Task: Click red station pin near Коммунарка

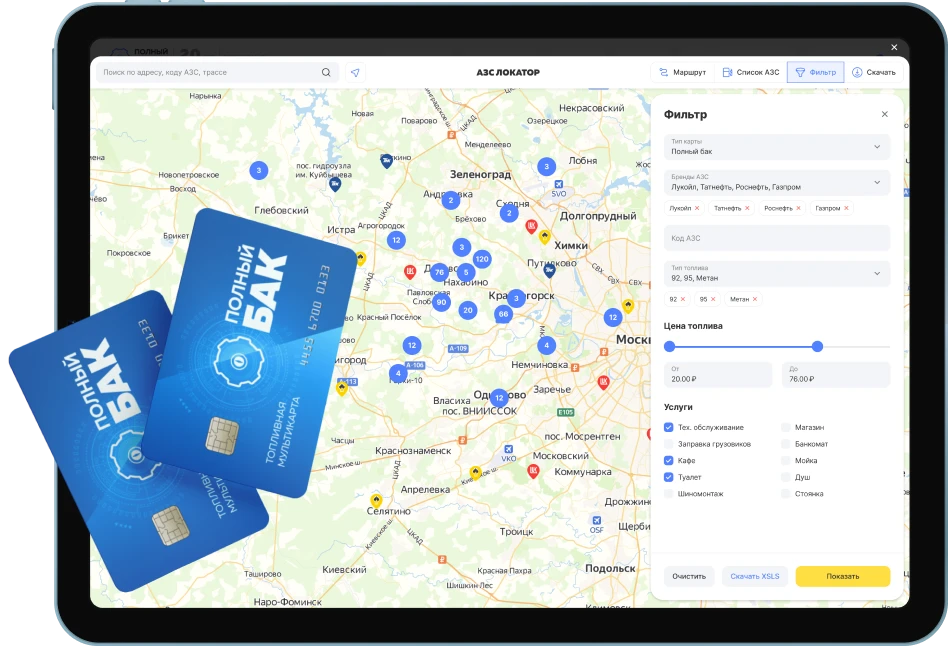Action: pyautogui.click(x=533, y=471)
